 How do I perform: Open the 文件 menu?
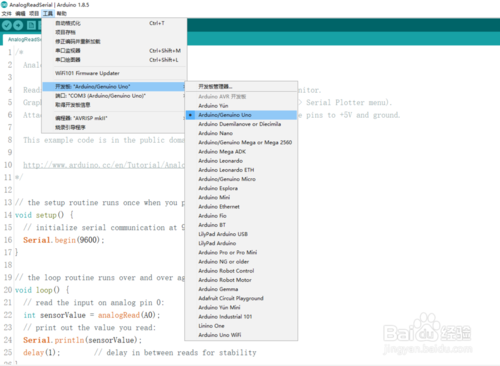(x=6, y=13)
